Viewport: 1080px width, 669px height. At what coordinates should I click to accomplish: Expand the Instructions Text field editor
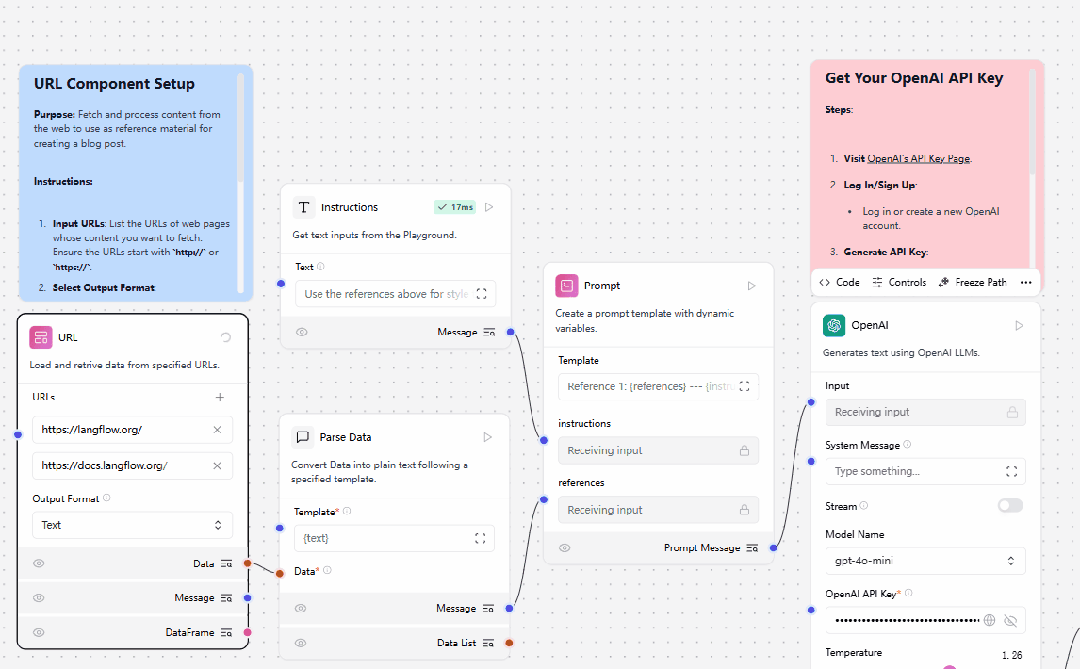tap(481, 294)
